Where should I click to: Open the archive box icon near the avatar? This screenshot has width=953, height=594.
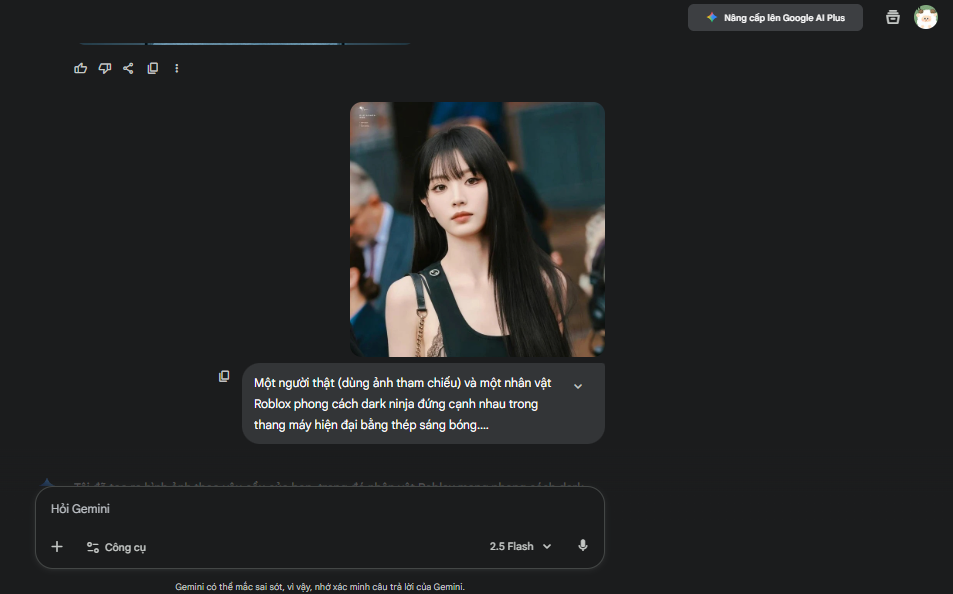click(x=893, y=17)
